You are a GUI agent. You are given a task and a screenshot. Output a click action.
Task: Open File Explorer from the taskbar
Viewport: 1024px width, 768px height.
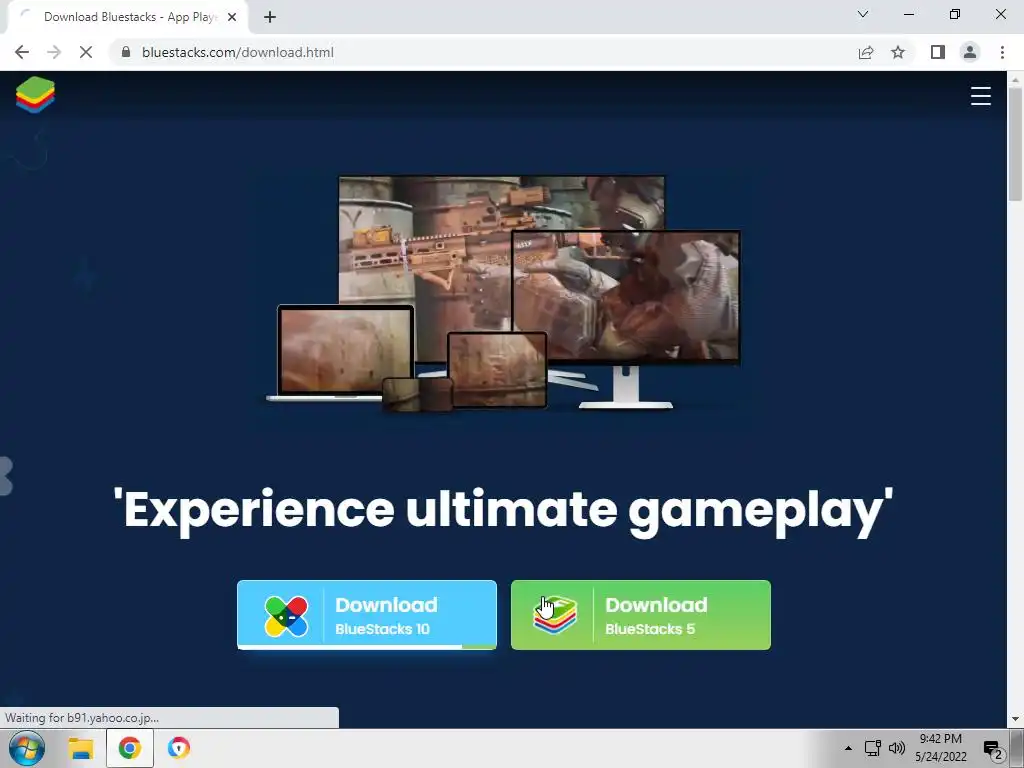pyautogui.click(x=81, y=748)
